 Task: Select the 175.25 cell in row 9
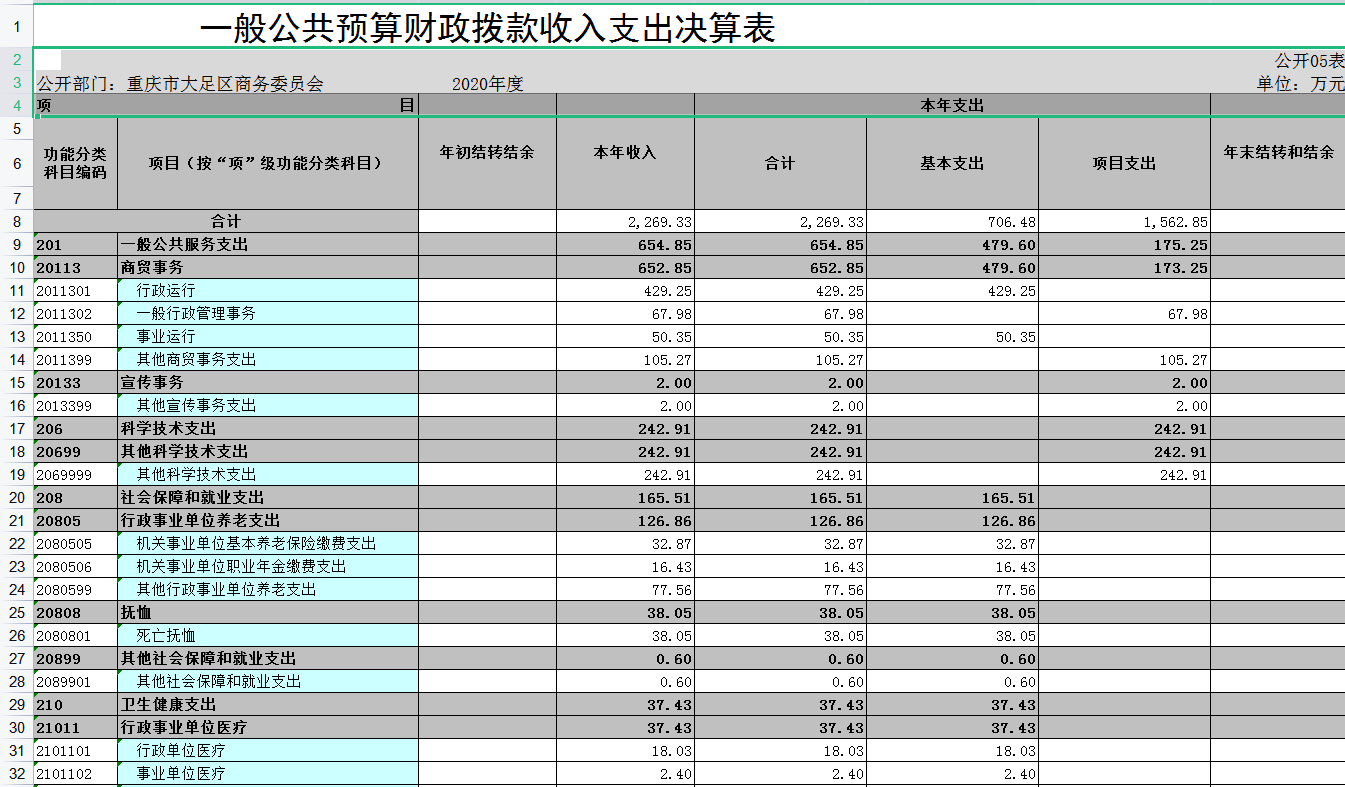[1124, 244]
